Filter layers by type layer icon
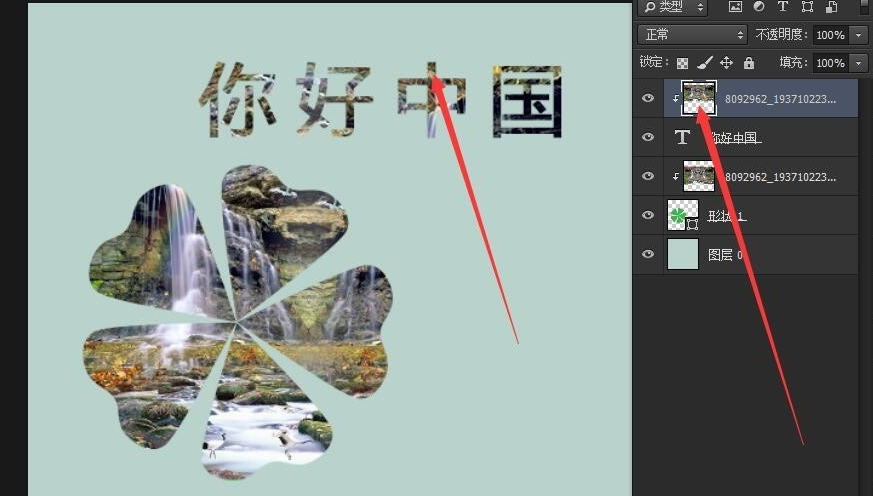 point(783,6)
